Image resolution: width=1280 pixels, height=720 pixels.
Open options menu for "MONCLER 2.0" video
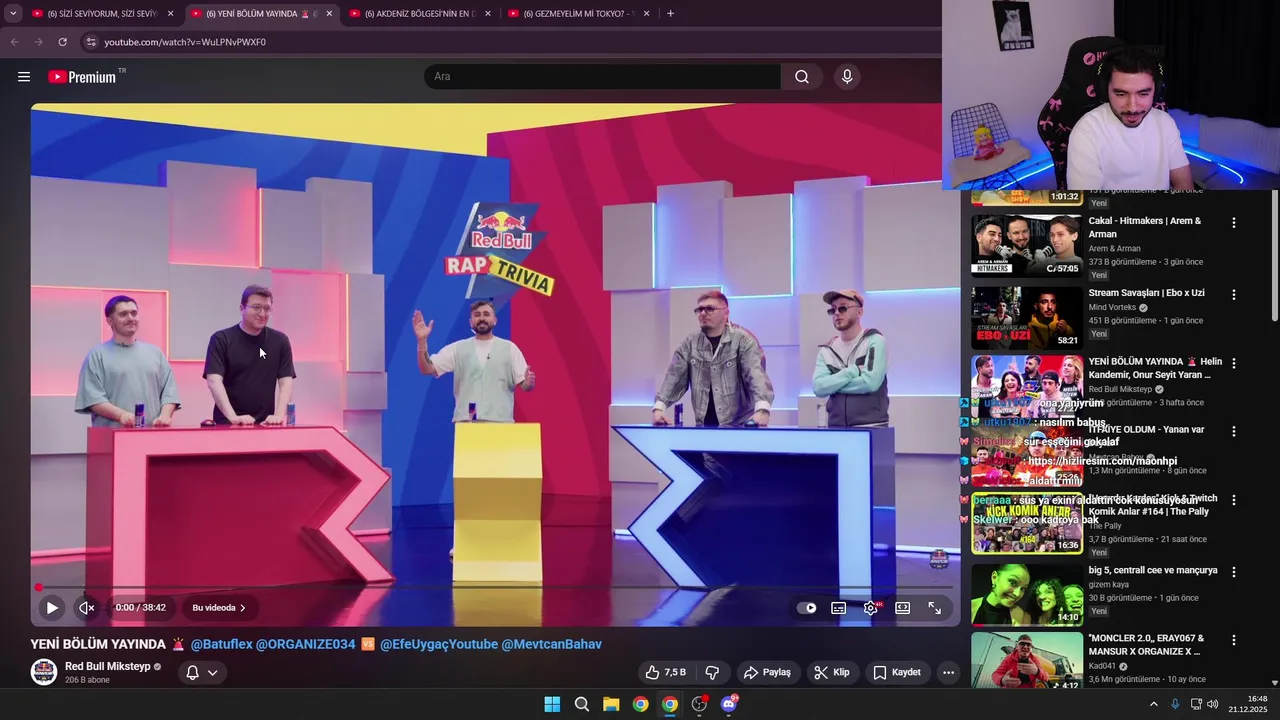pyautogui.click(x=1233, y=640)
